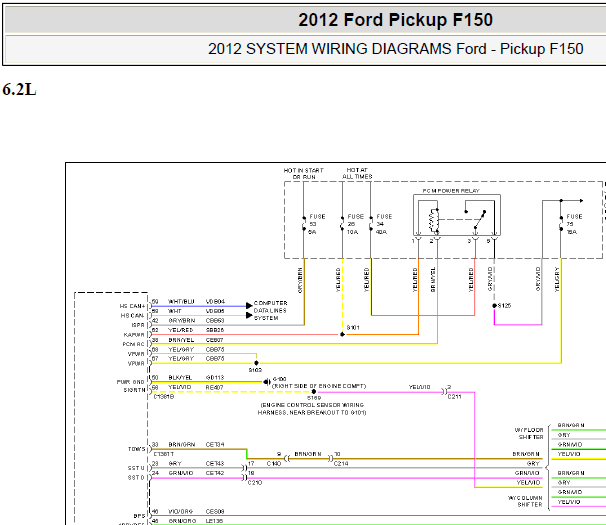The height and width of the screenshot is (525, 606).
Task: Click the 'ISPR' pin label
Action: [x=138, y=325]
